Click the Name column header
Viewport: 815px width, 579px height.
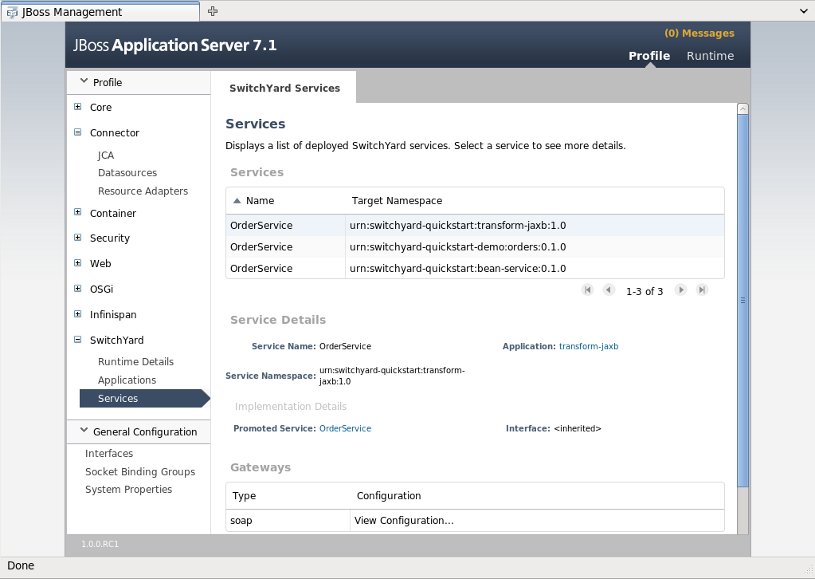tap(260, 201)
